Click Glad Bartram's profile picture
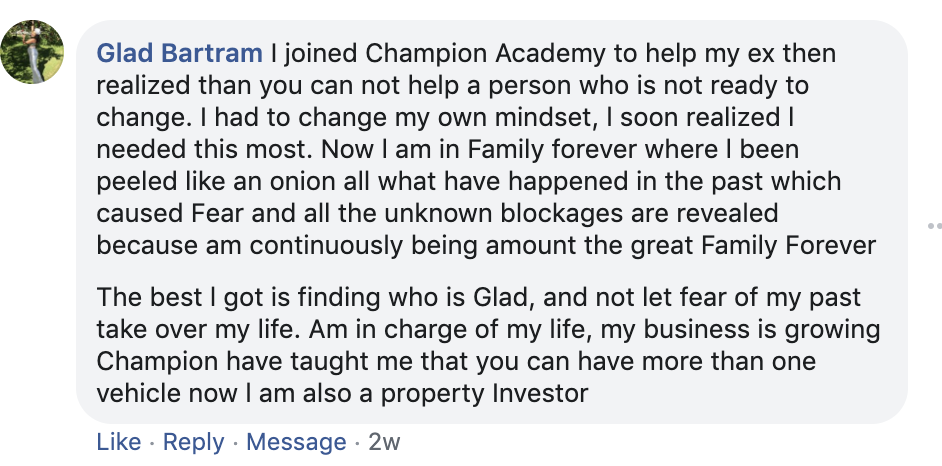Screen dimensions: 942x466 pos(33,52)
